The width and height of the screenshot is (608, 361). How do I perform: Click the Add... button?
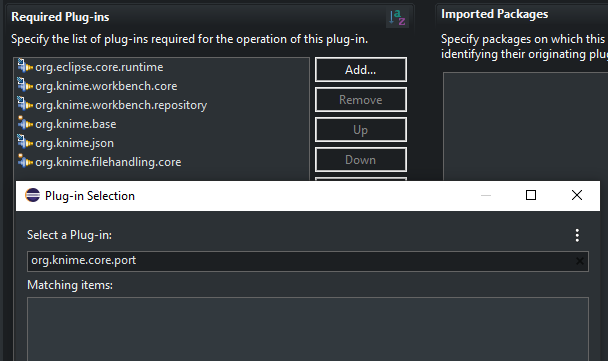point(361,70)
